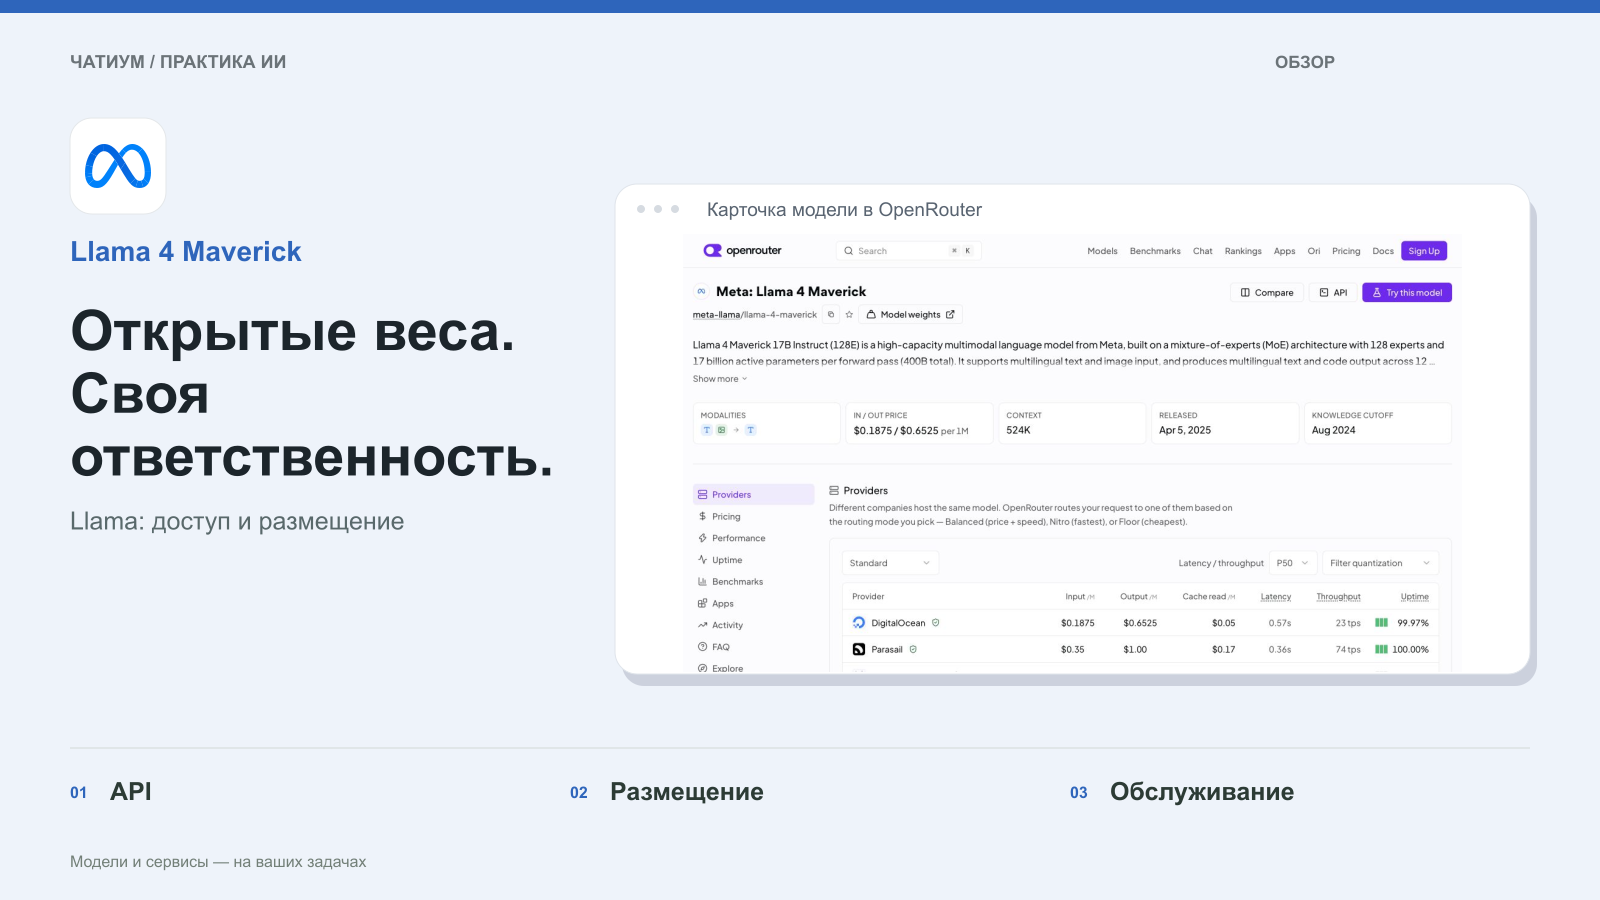
Task: Focus the Search input field
Action: coord(908,251)
